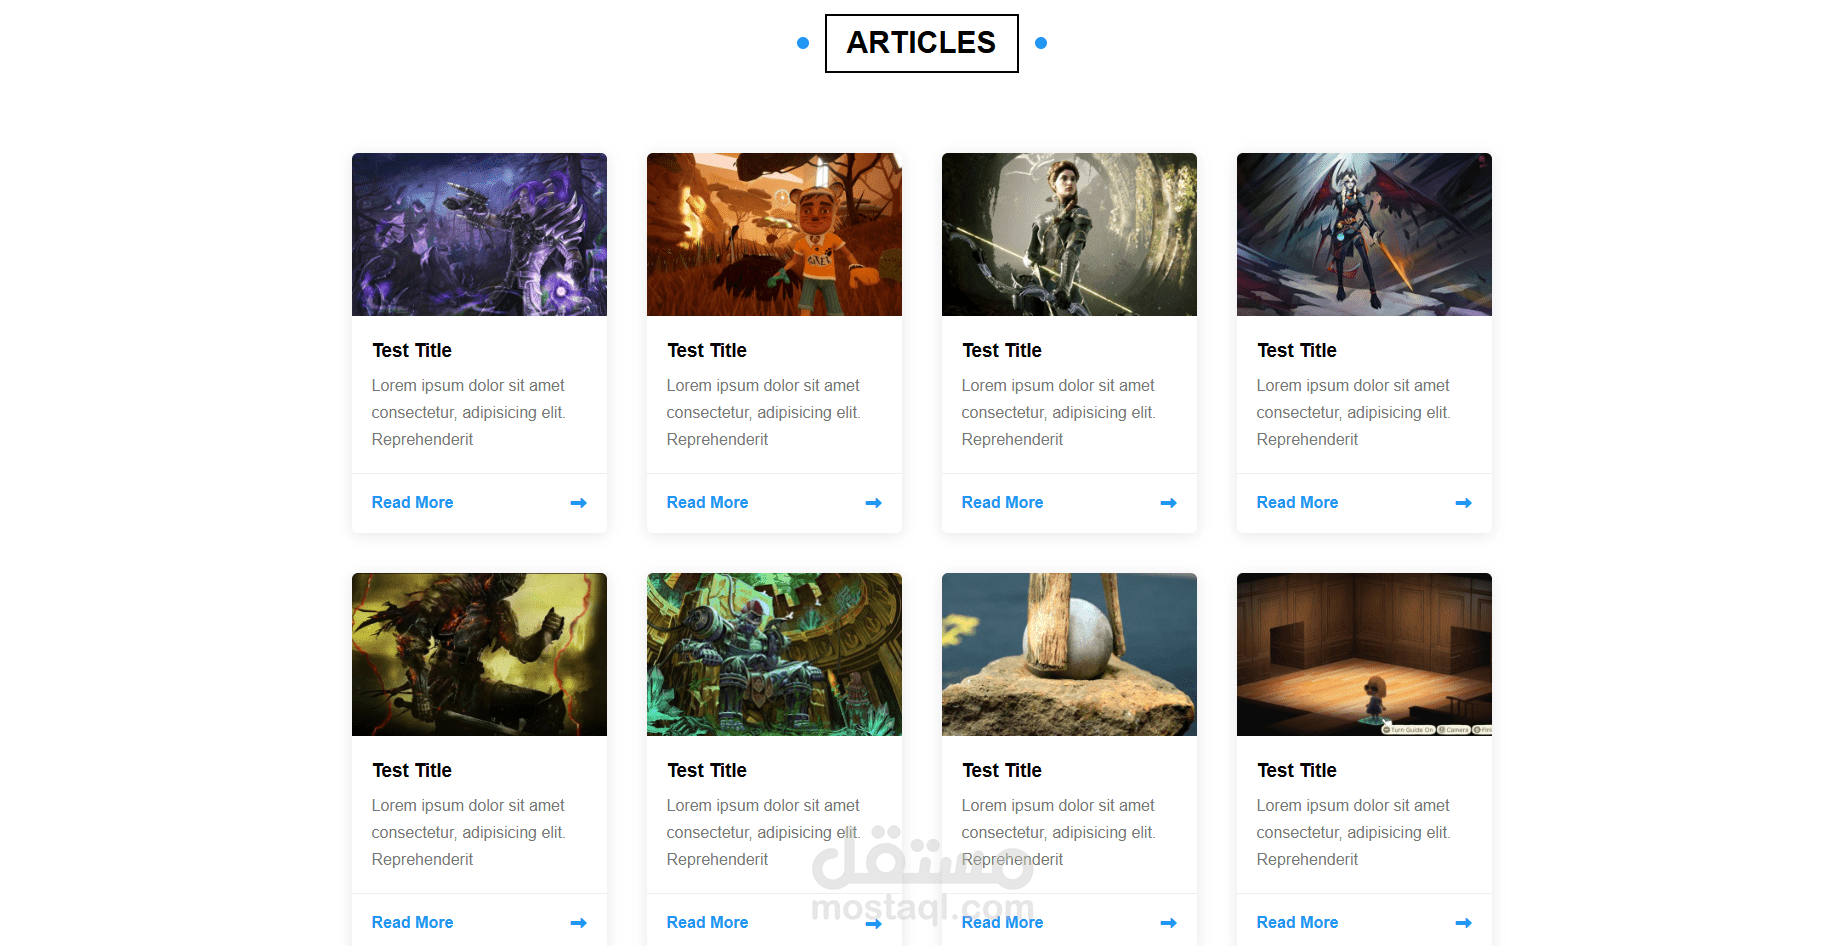Click Lorem ipsum description on orange cartoon card
The height and width of the screenshot is (946, 1846).
pos(764,412)
